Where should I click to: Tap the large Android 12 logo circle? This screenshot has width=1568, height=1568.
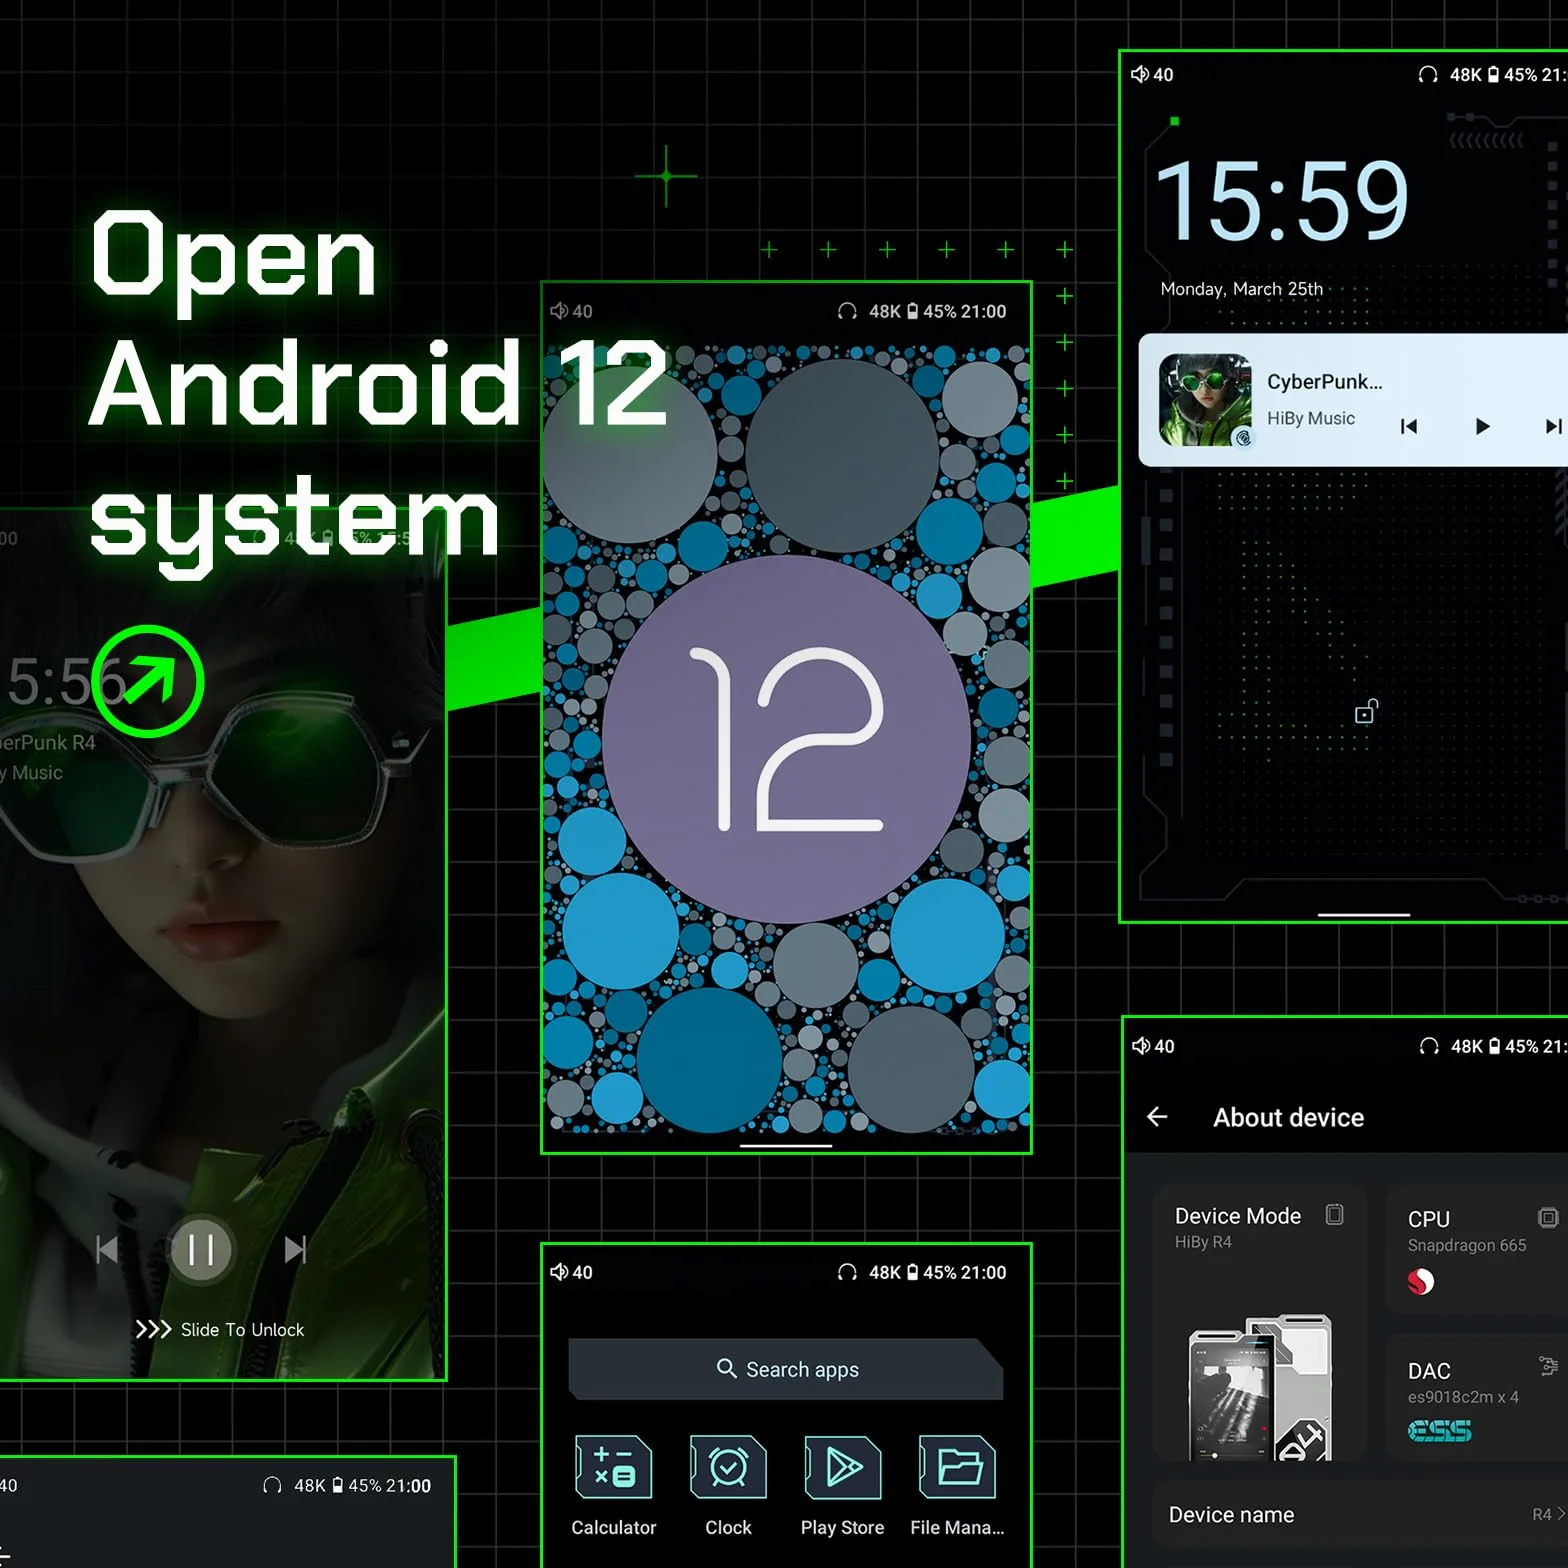coord(786,739)
